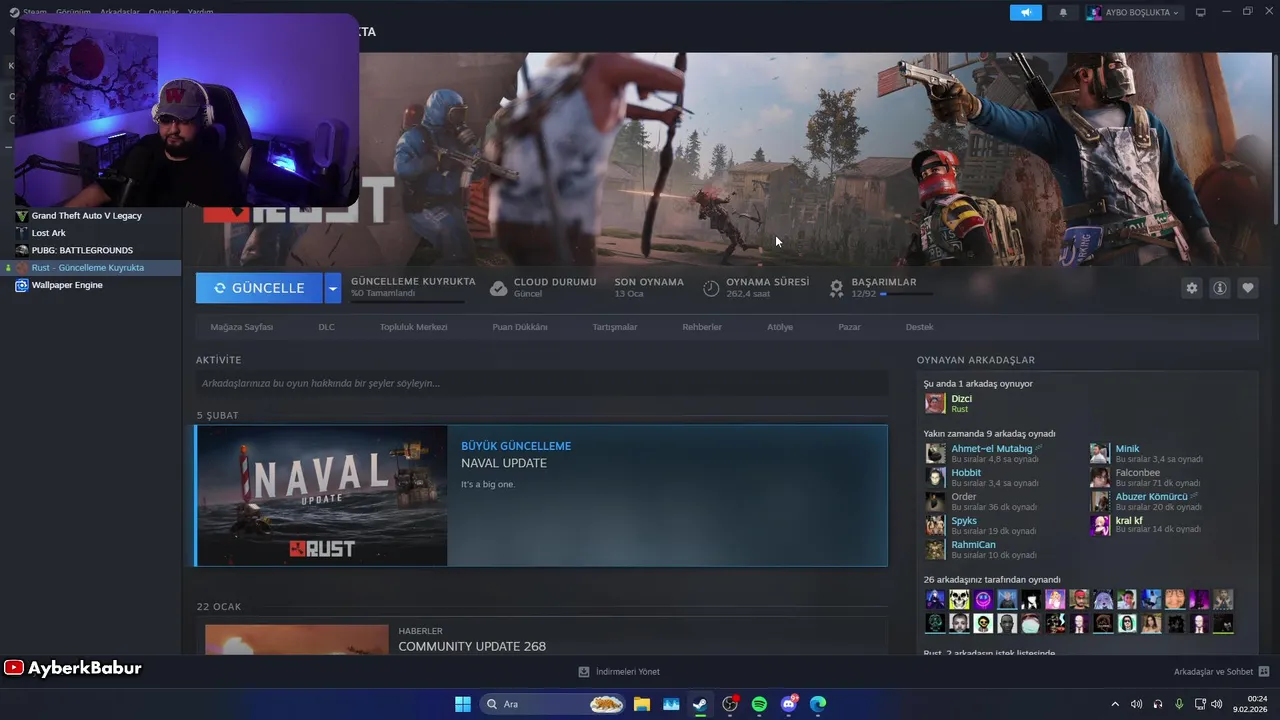Click the taskbar Ara search box
The height and width of the screenshot is (720, 1280).
553,704
